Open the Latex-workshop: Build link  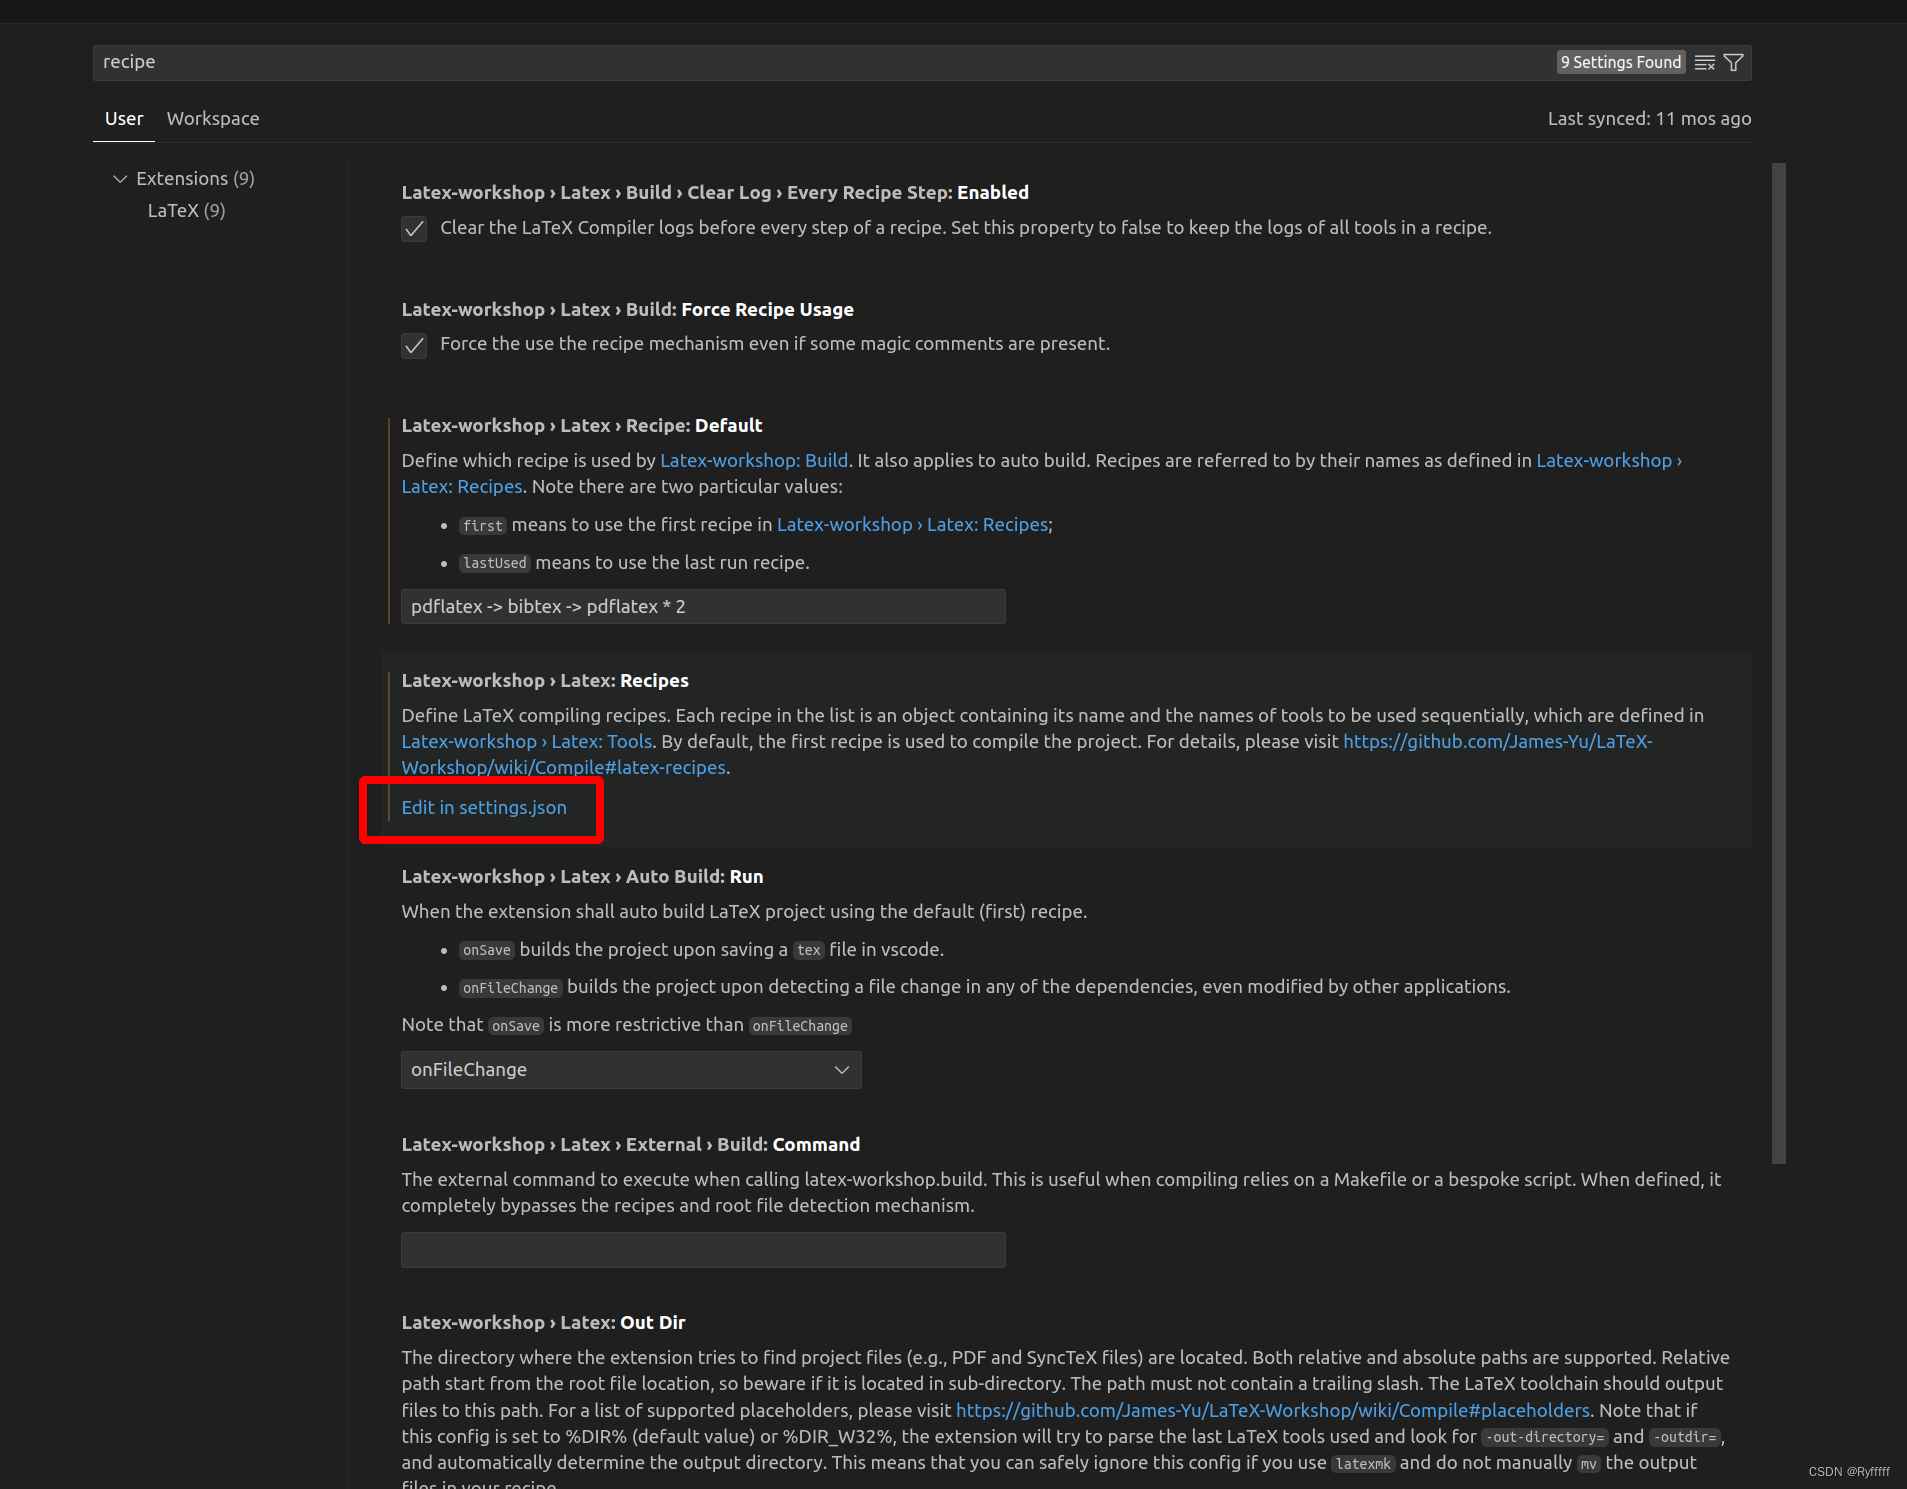(754, 460)
